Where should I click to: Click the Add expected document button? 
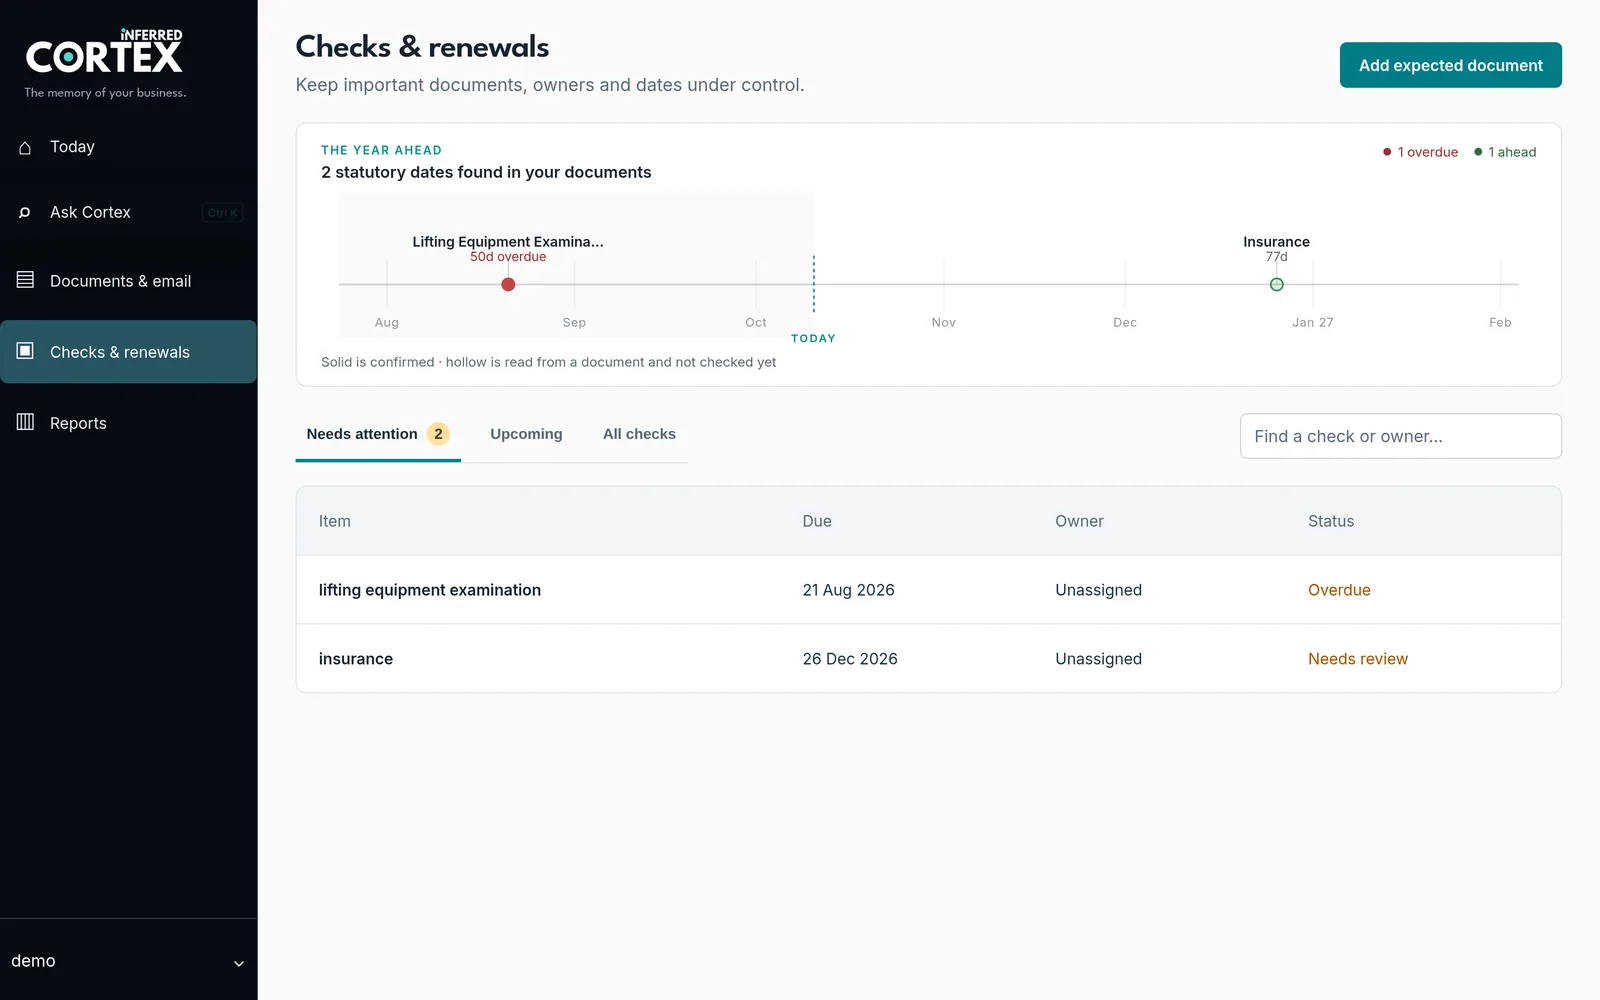point(1450,65)
